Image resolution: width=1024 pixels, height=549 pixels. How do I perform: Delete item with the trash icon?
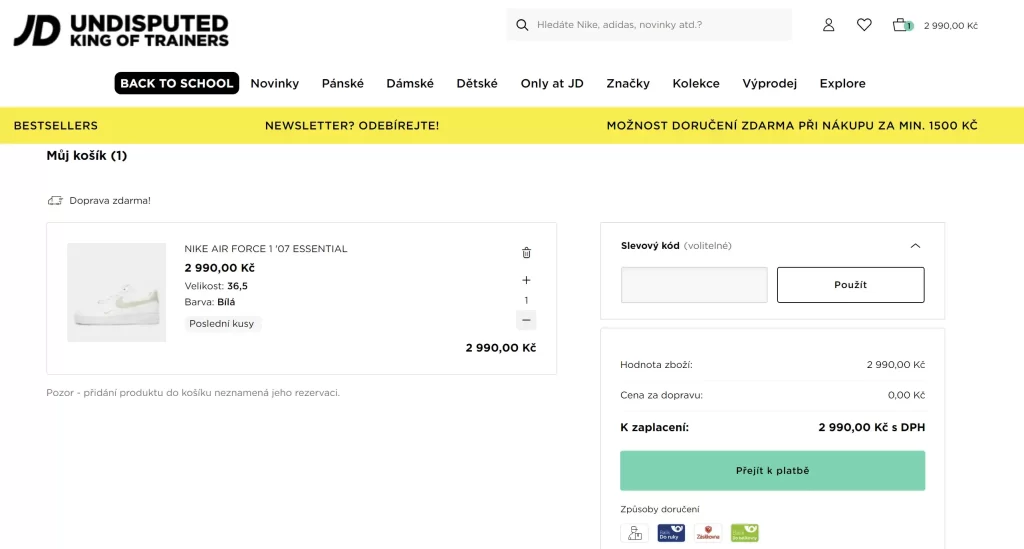tap(526, 253)
